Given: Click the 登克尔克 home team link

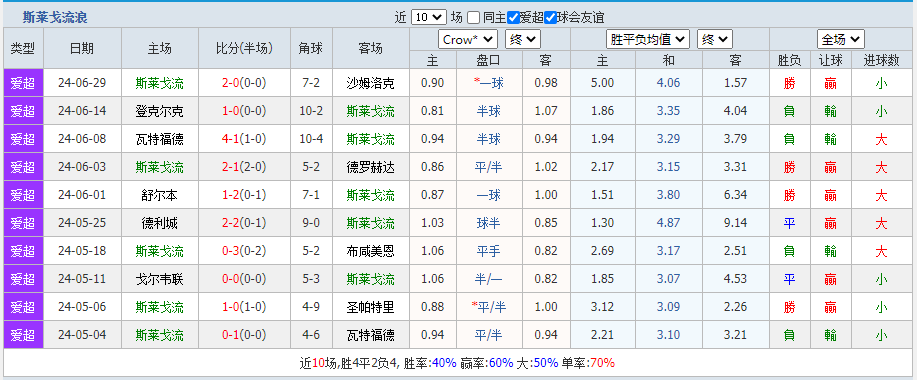Looking at the screenshot, I should [x=160, y=111].
